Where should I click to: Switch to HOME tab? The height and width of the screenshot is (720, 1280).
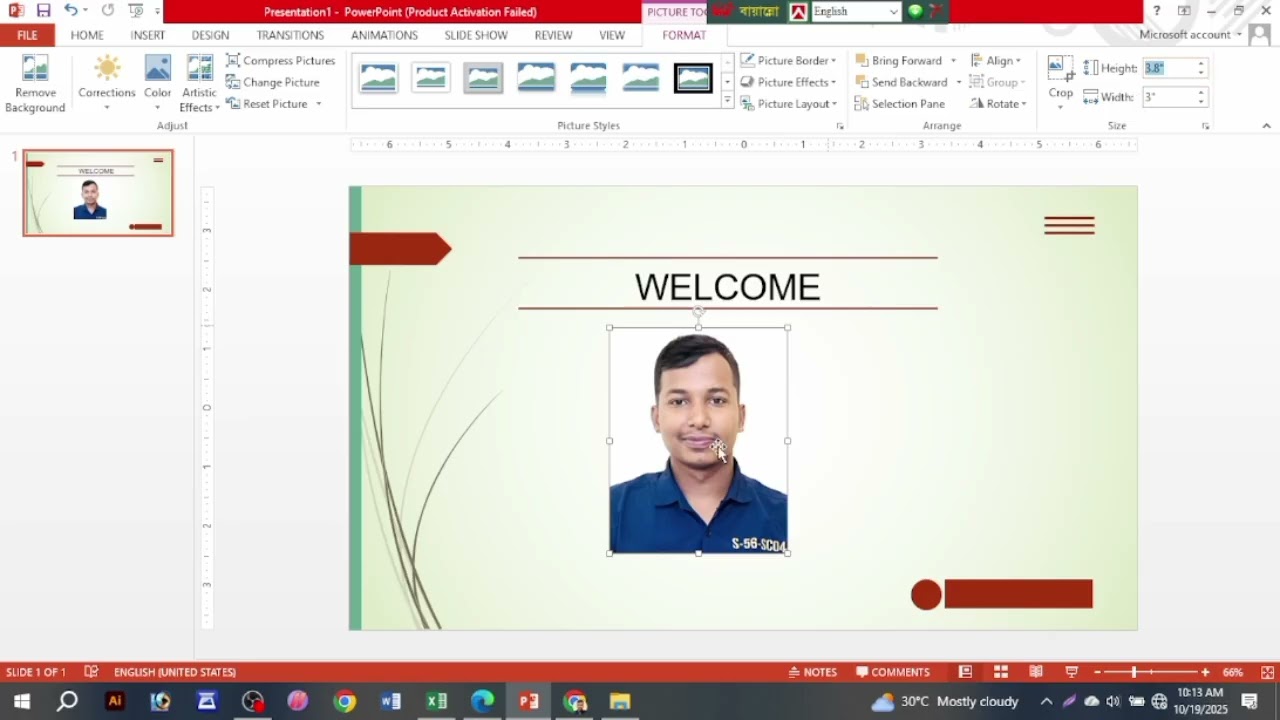(87, 35)
